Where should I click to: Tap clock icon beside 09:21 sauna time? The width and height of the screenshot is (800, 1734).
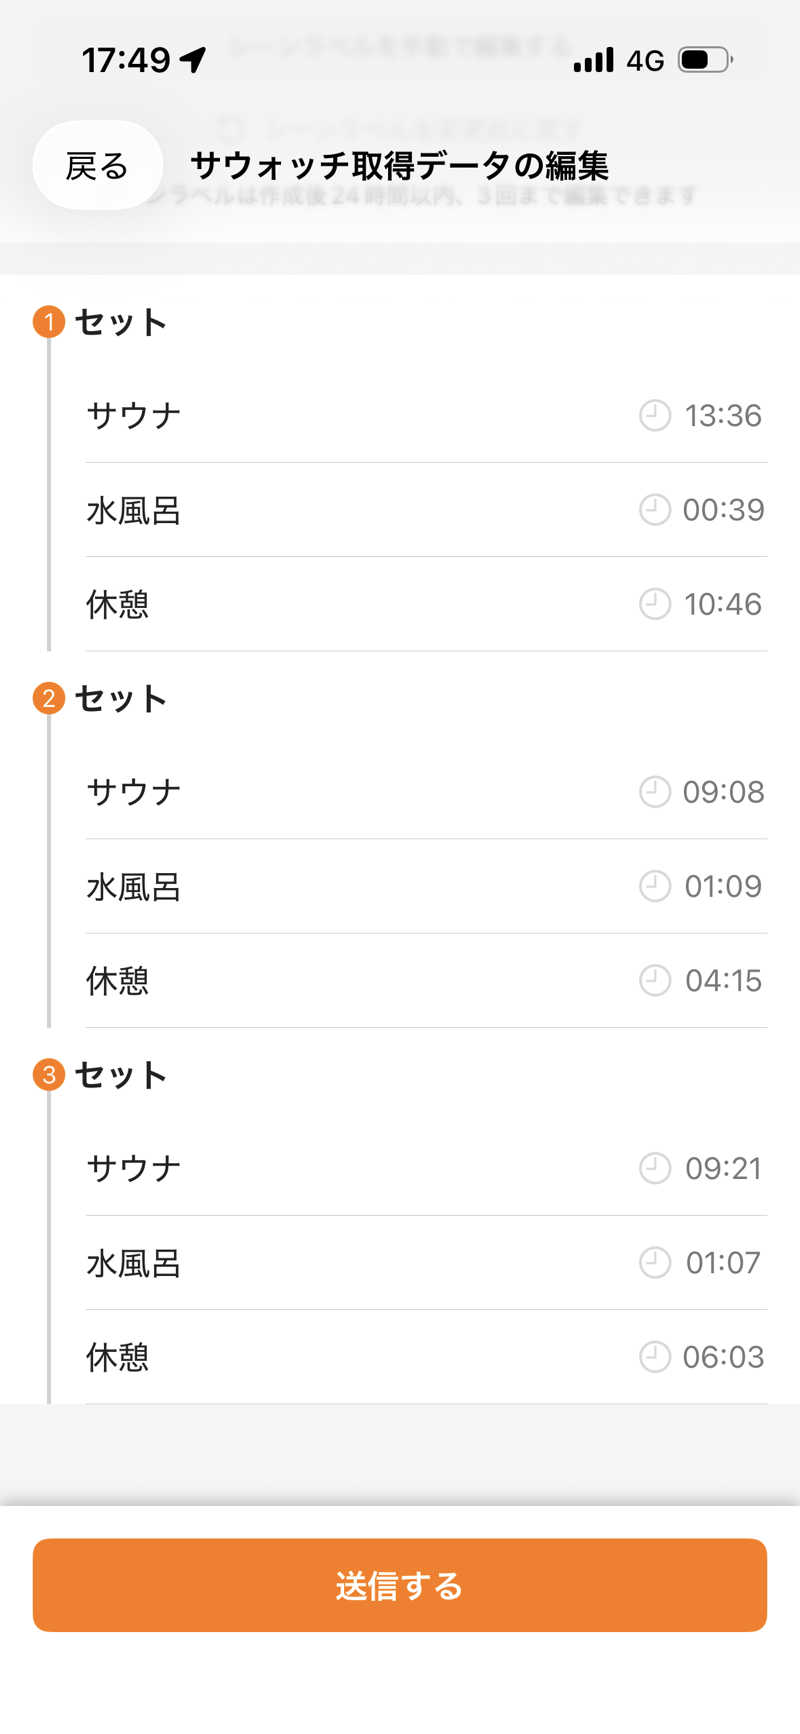tap(654, 1168)
